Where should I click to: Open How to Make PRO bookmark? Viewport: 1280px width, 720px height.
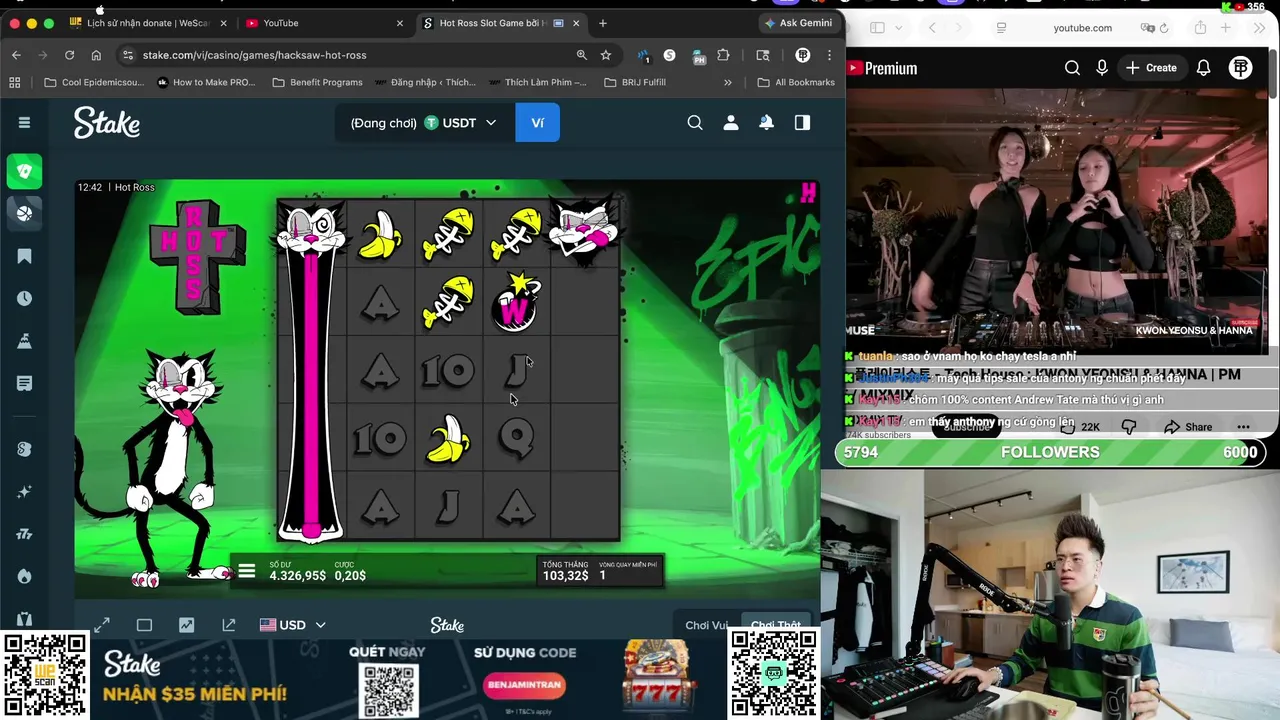(206, 82)
